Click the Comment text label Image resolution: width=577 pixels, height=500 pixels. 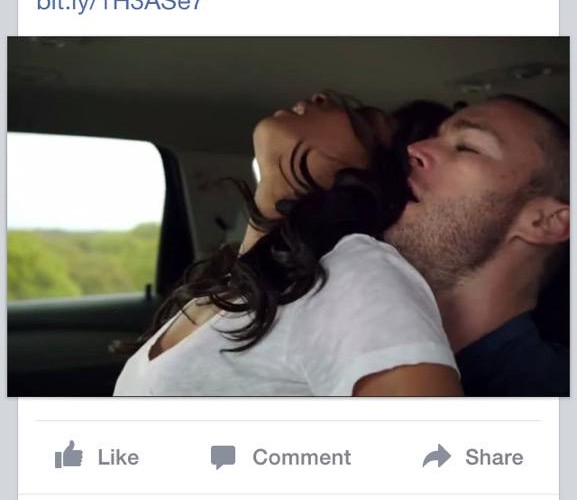tap(302, 457)
